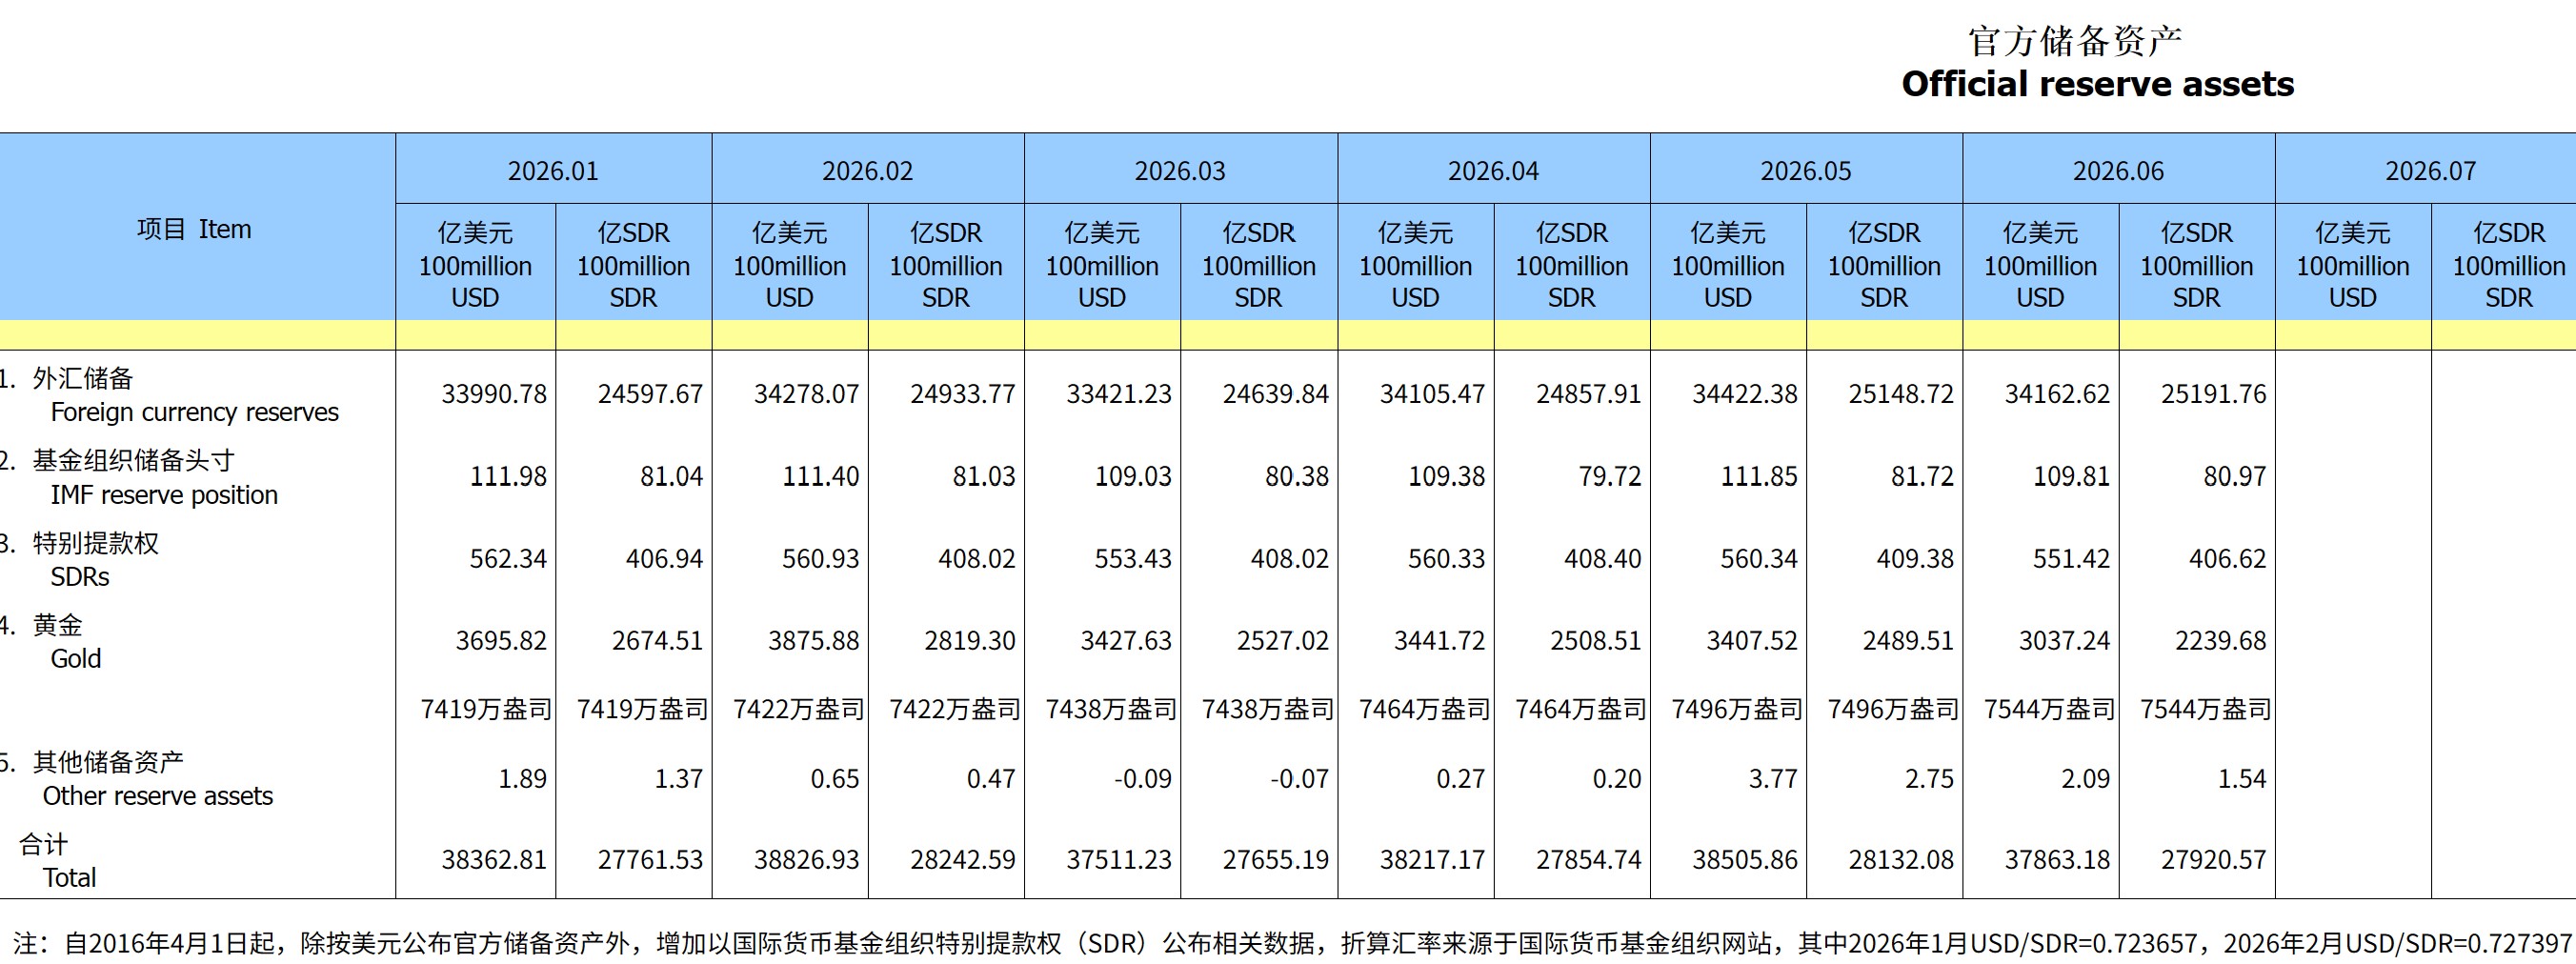Image resolution: width=2576 pixels, height=964 pixels.
Task: Click the "Other reserve assets" row label
Action: (158, 796)
